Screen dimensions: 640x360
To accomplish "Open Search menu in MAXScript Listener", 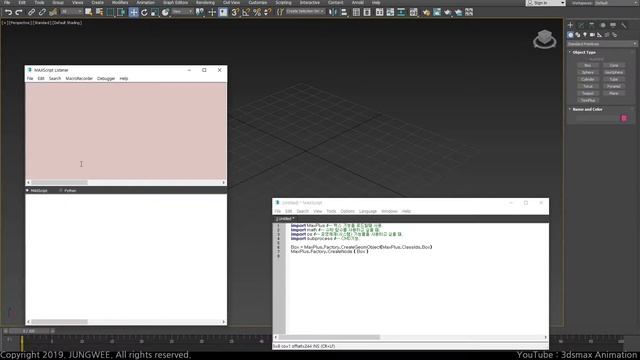I will 55,78.
